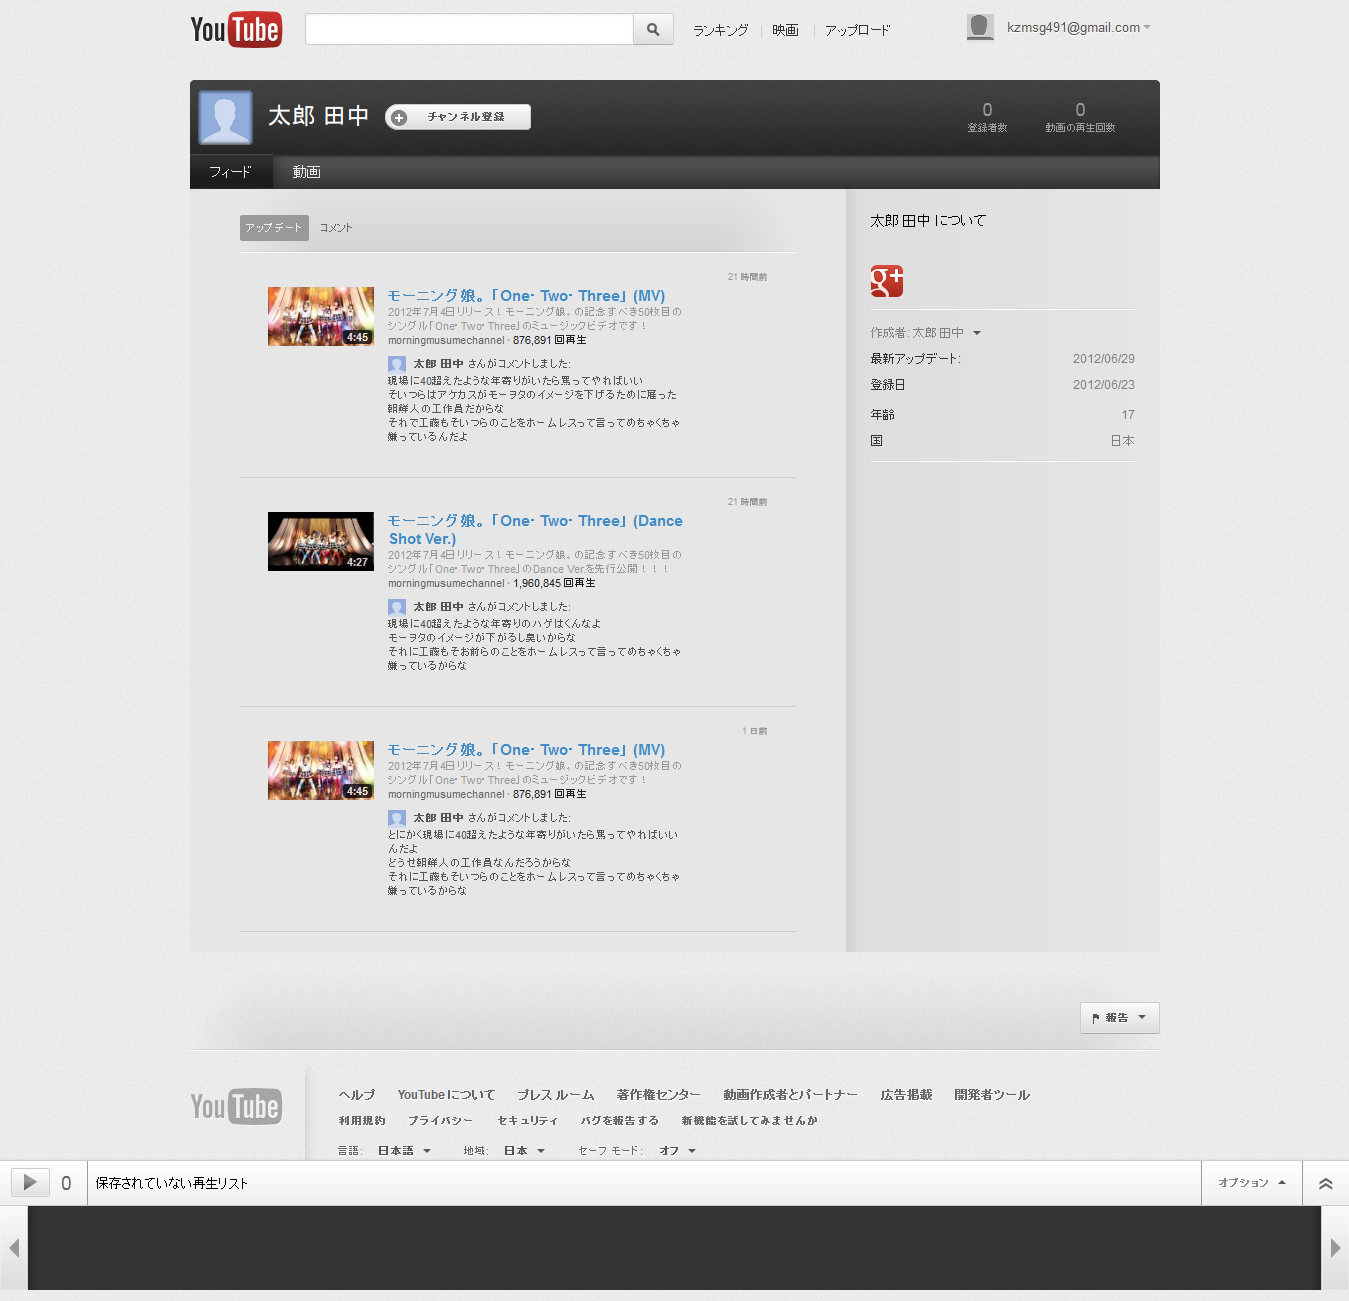Click the YouTube logo in header

point(236,29)
